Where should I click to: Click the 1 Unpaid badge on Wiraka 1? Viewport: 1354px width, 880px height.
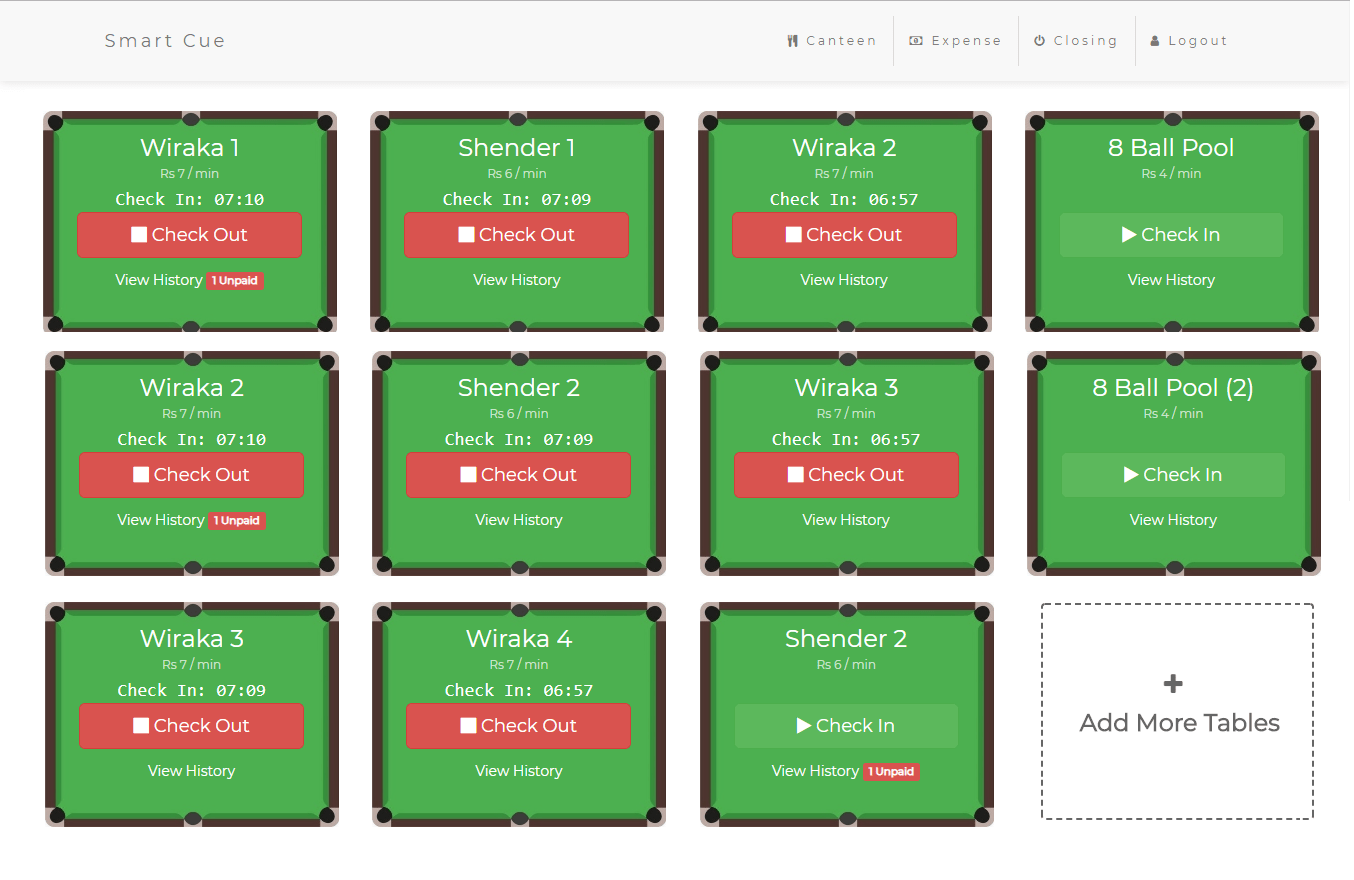[235, 281]
